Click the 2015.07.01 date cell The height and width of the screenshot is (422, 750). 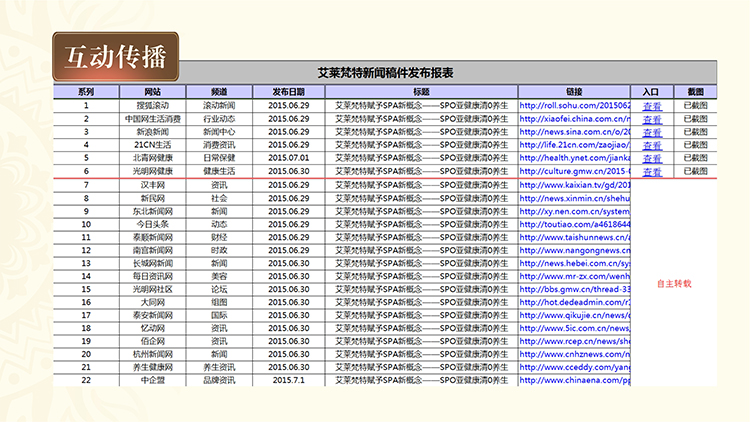point(290,157)
